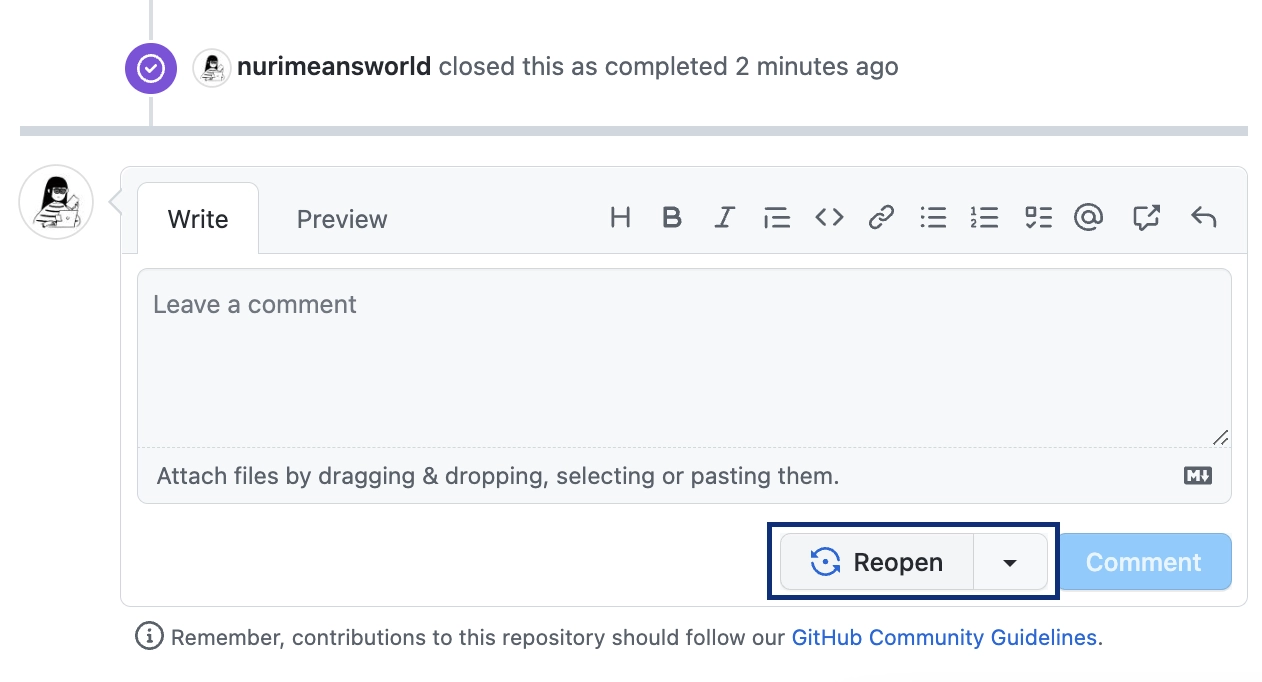Apply bold text formatting
1262x682 pixels.
click(672, 217)
